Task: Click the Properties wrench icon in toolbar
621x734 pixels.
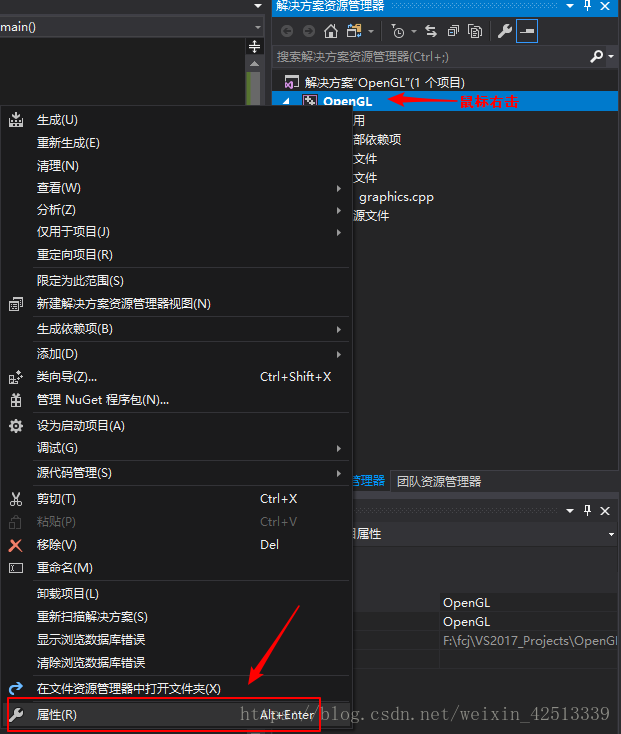Action: (x=504, y=31)
